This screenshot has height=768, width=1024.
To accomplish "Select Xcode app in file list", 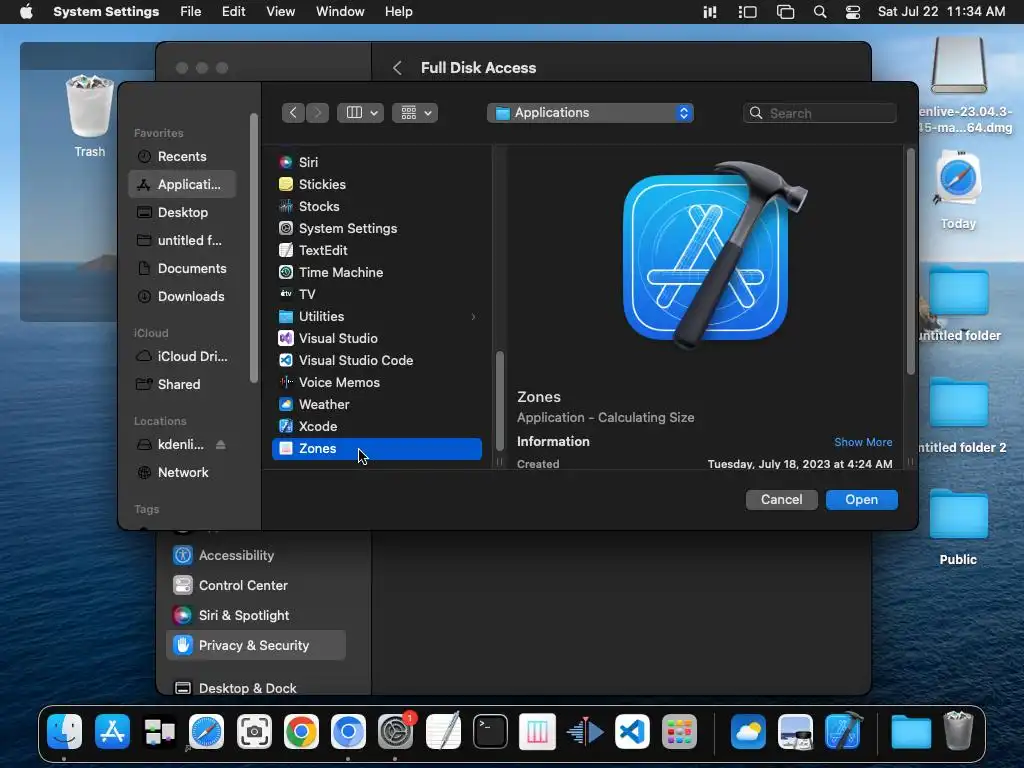I will [377, 426].
